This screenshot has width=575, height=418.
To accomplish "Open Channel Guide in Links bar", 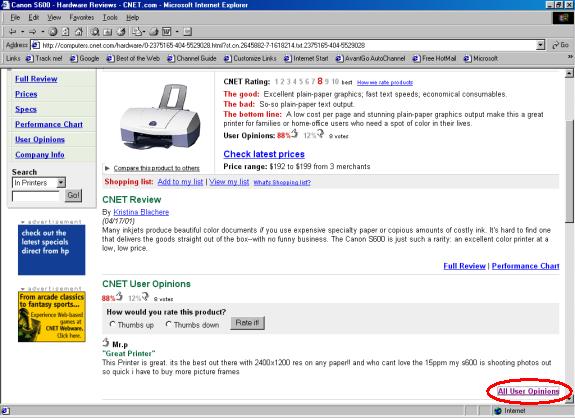I will click(192, 58).
